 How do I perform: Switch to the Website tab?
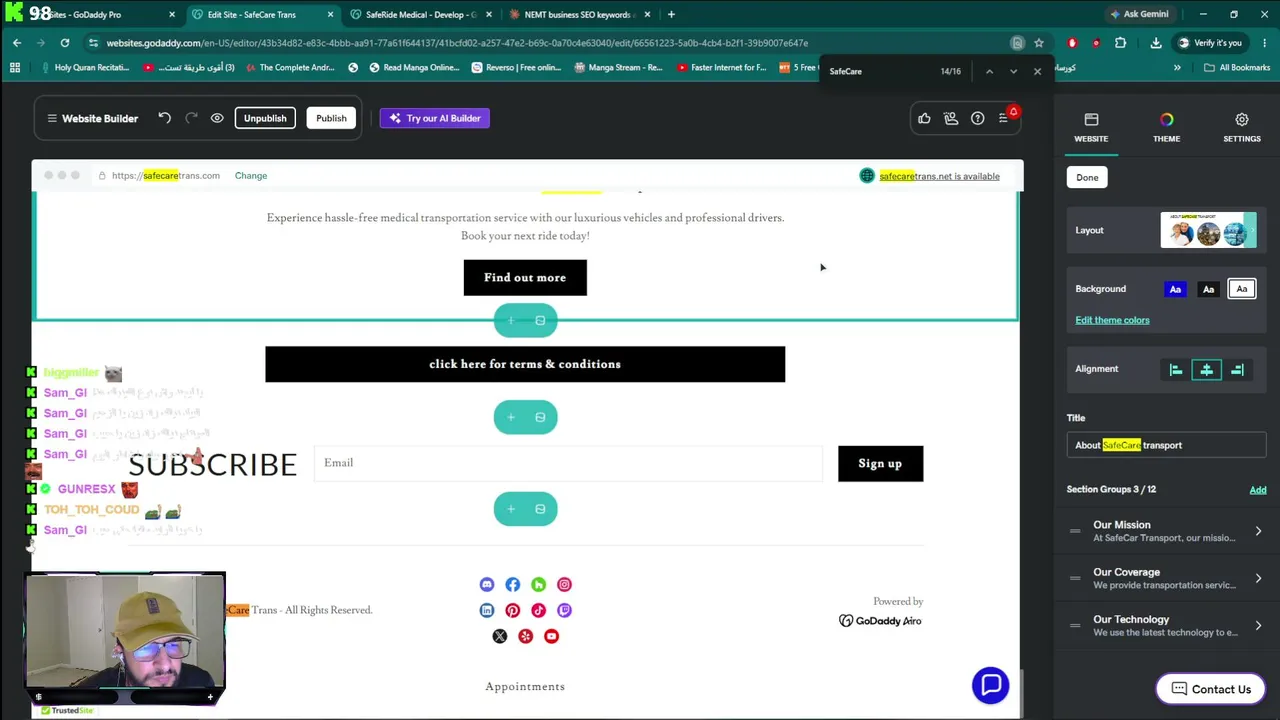1091,128
